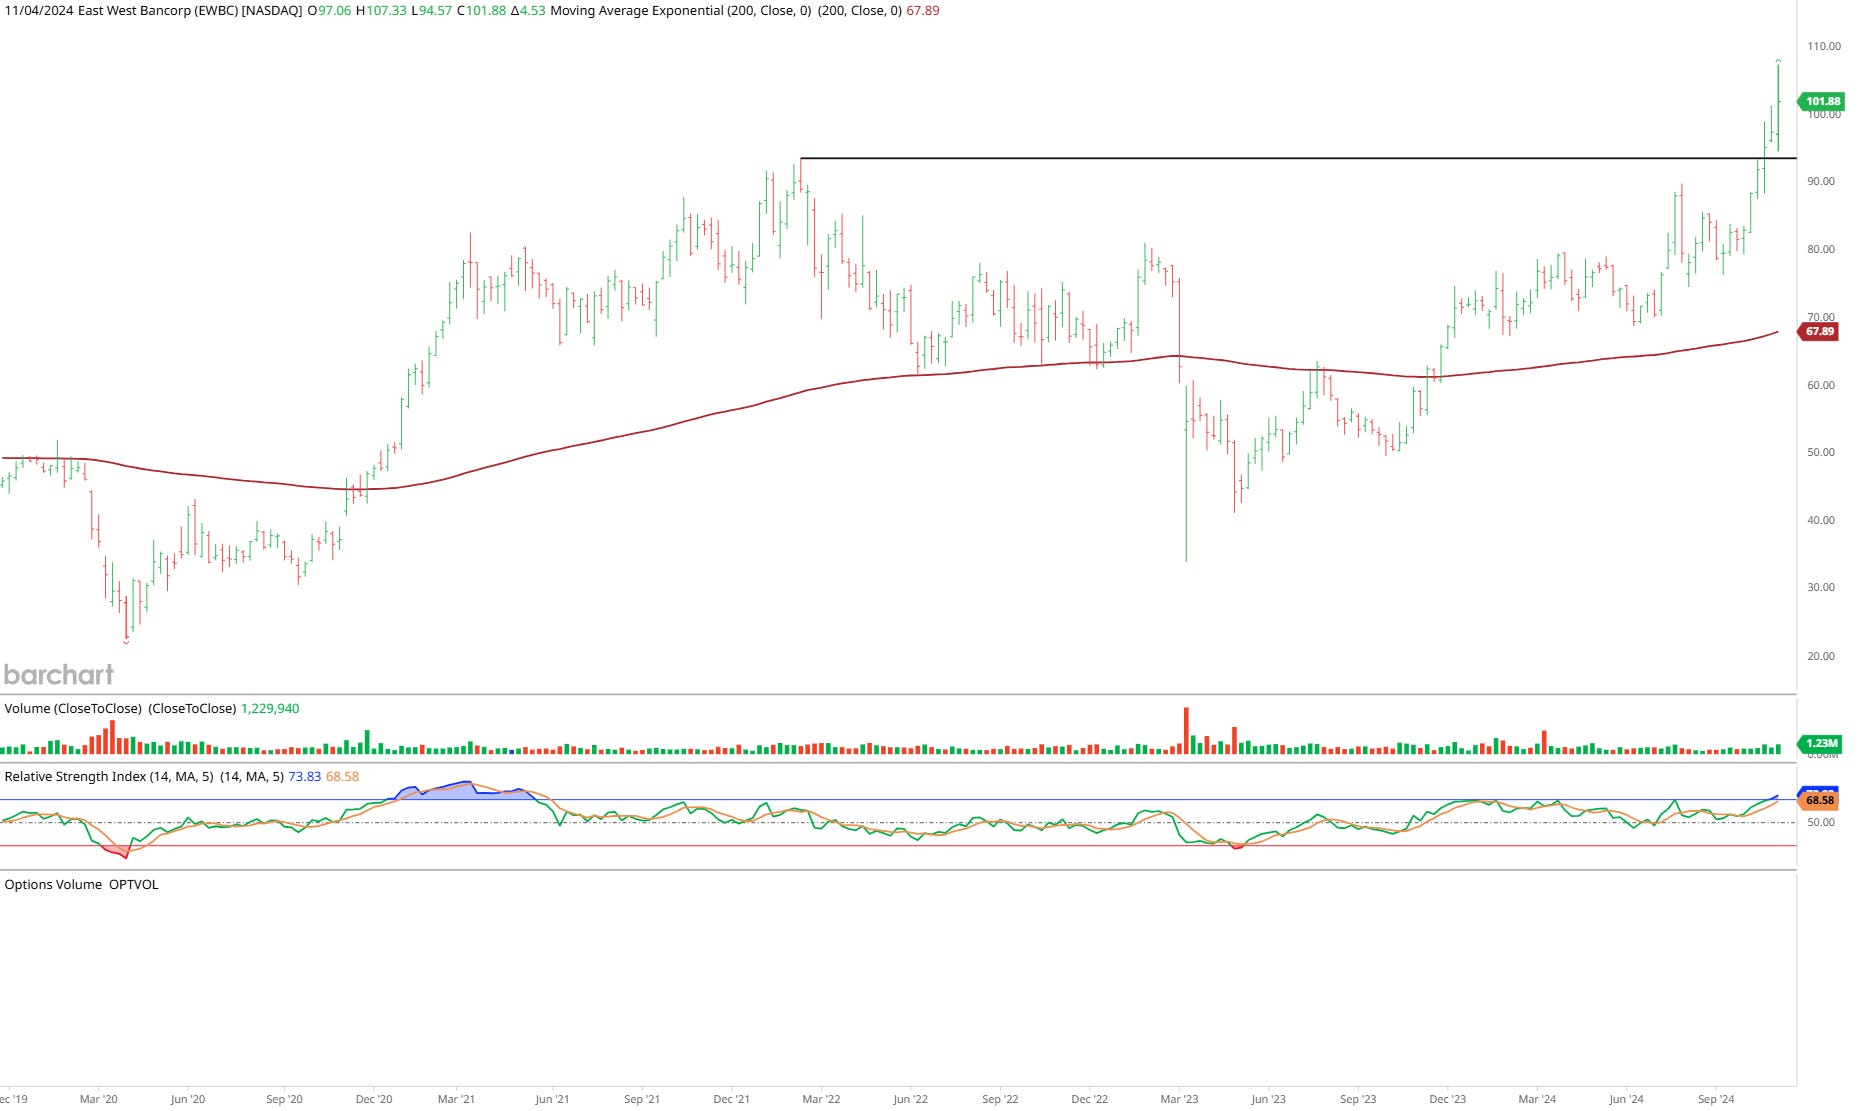Screen dimensions: 1859x1111
Task: Click the 40.00 price axis label
Action: pyautogui.click(x=1821, y=520)
